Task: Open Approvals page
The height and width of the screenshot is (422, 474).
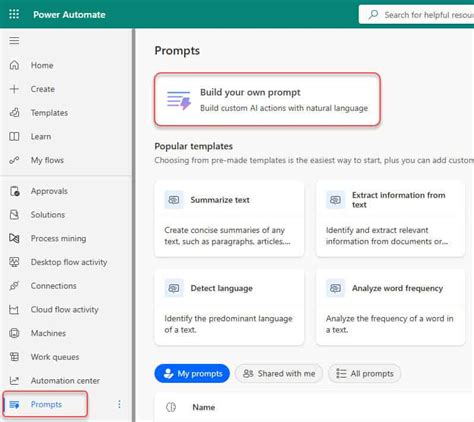Action: [x=49, y=191]
